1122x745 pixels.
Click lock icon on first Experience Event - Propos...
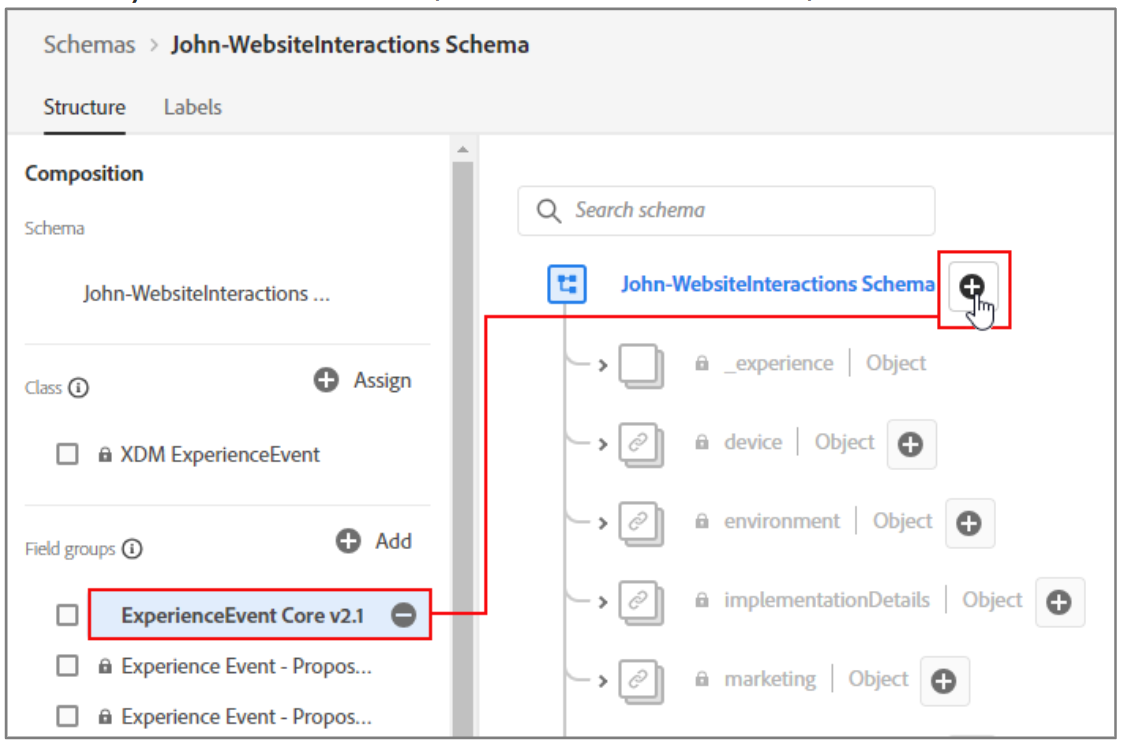(x=105, y=666)
